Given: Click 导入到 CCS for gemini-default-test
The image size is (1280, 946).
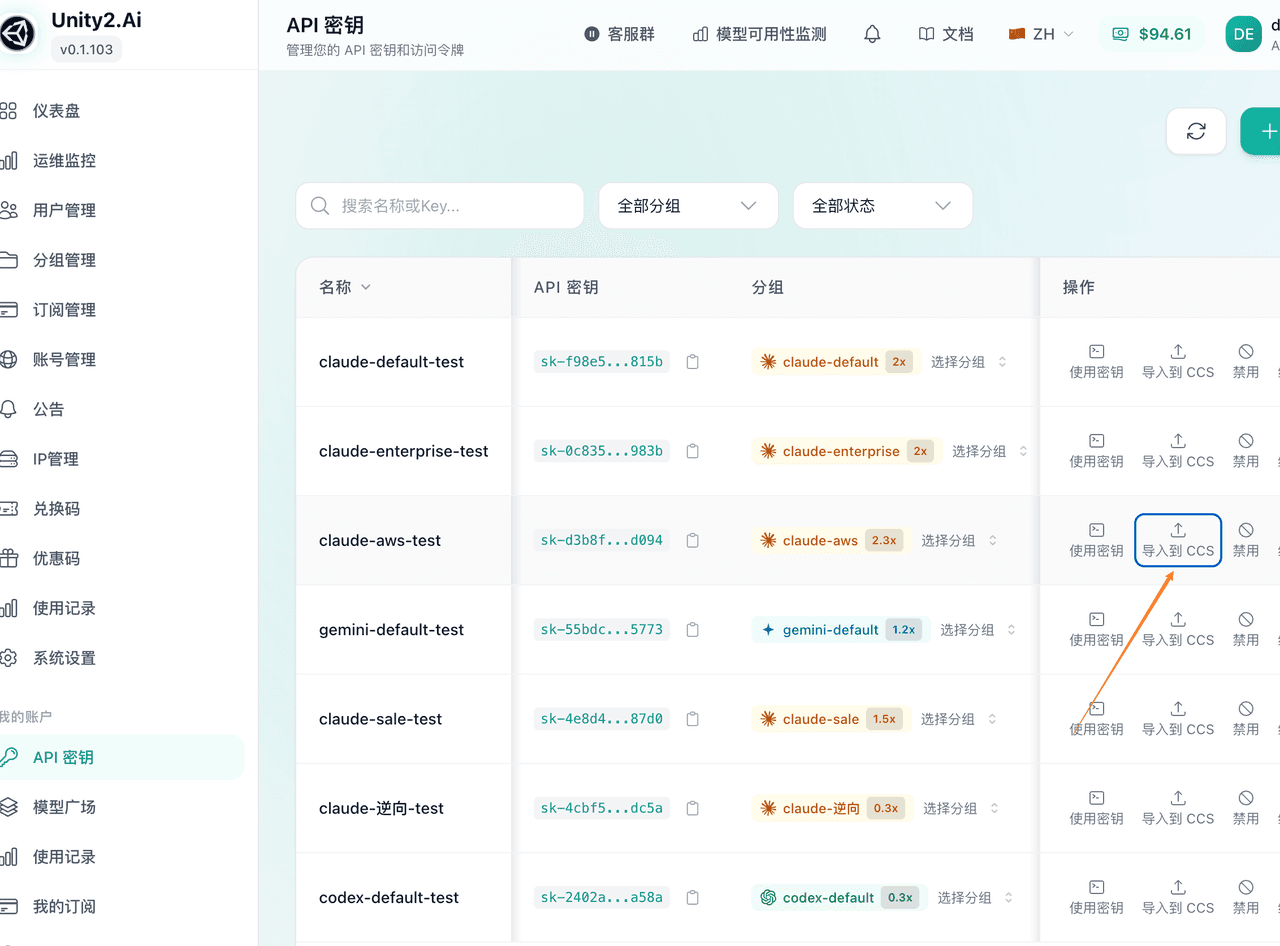Looking at the screenshot, I should (1178, 630).
